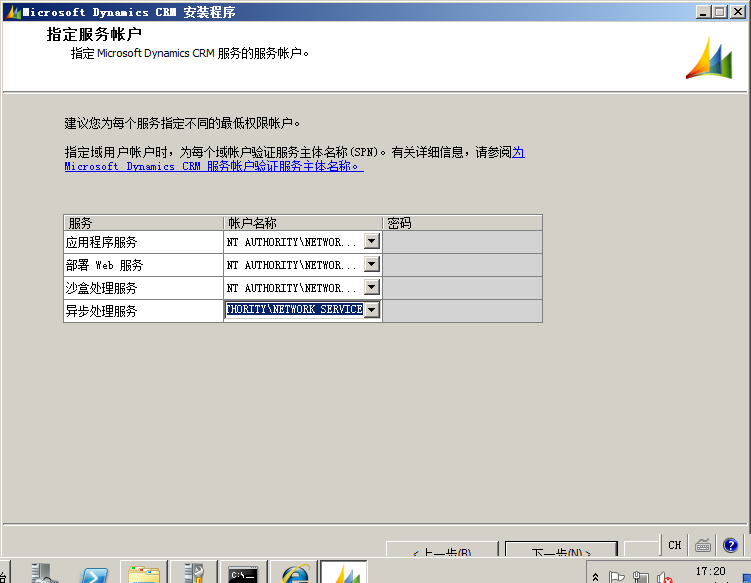Open the Server Manager taskbar icon
Viewport: 751px width, 583px height.
tap(45, 572)
